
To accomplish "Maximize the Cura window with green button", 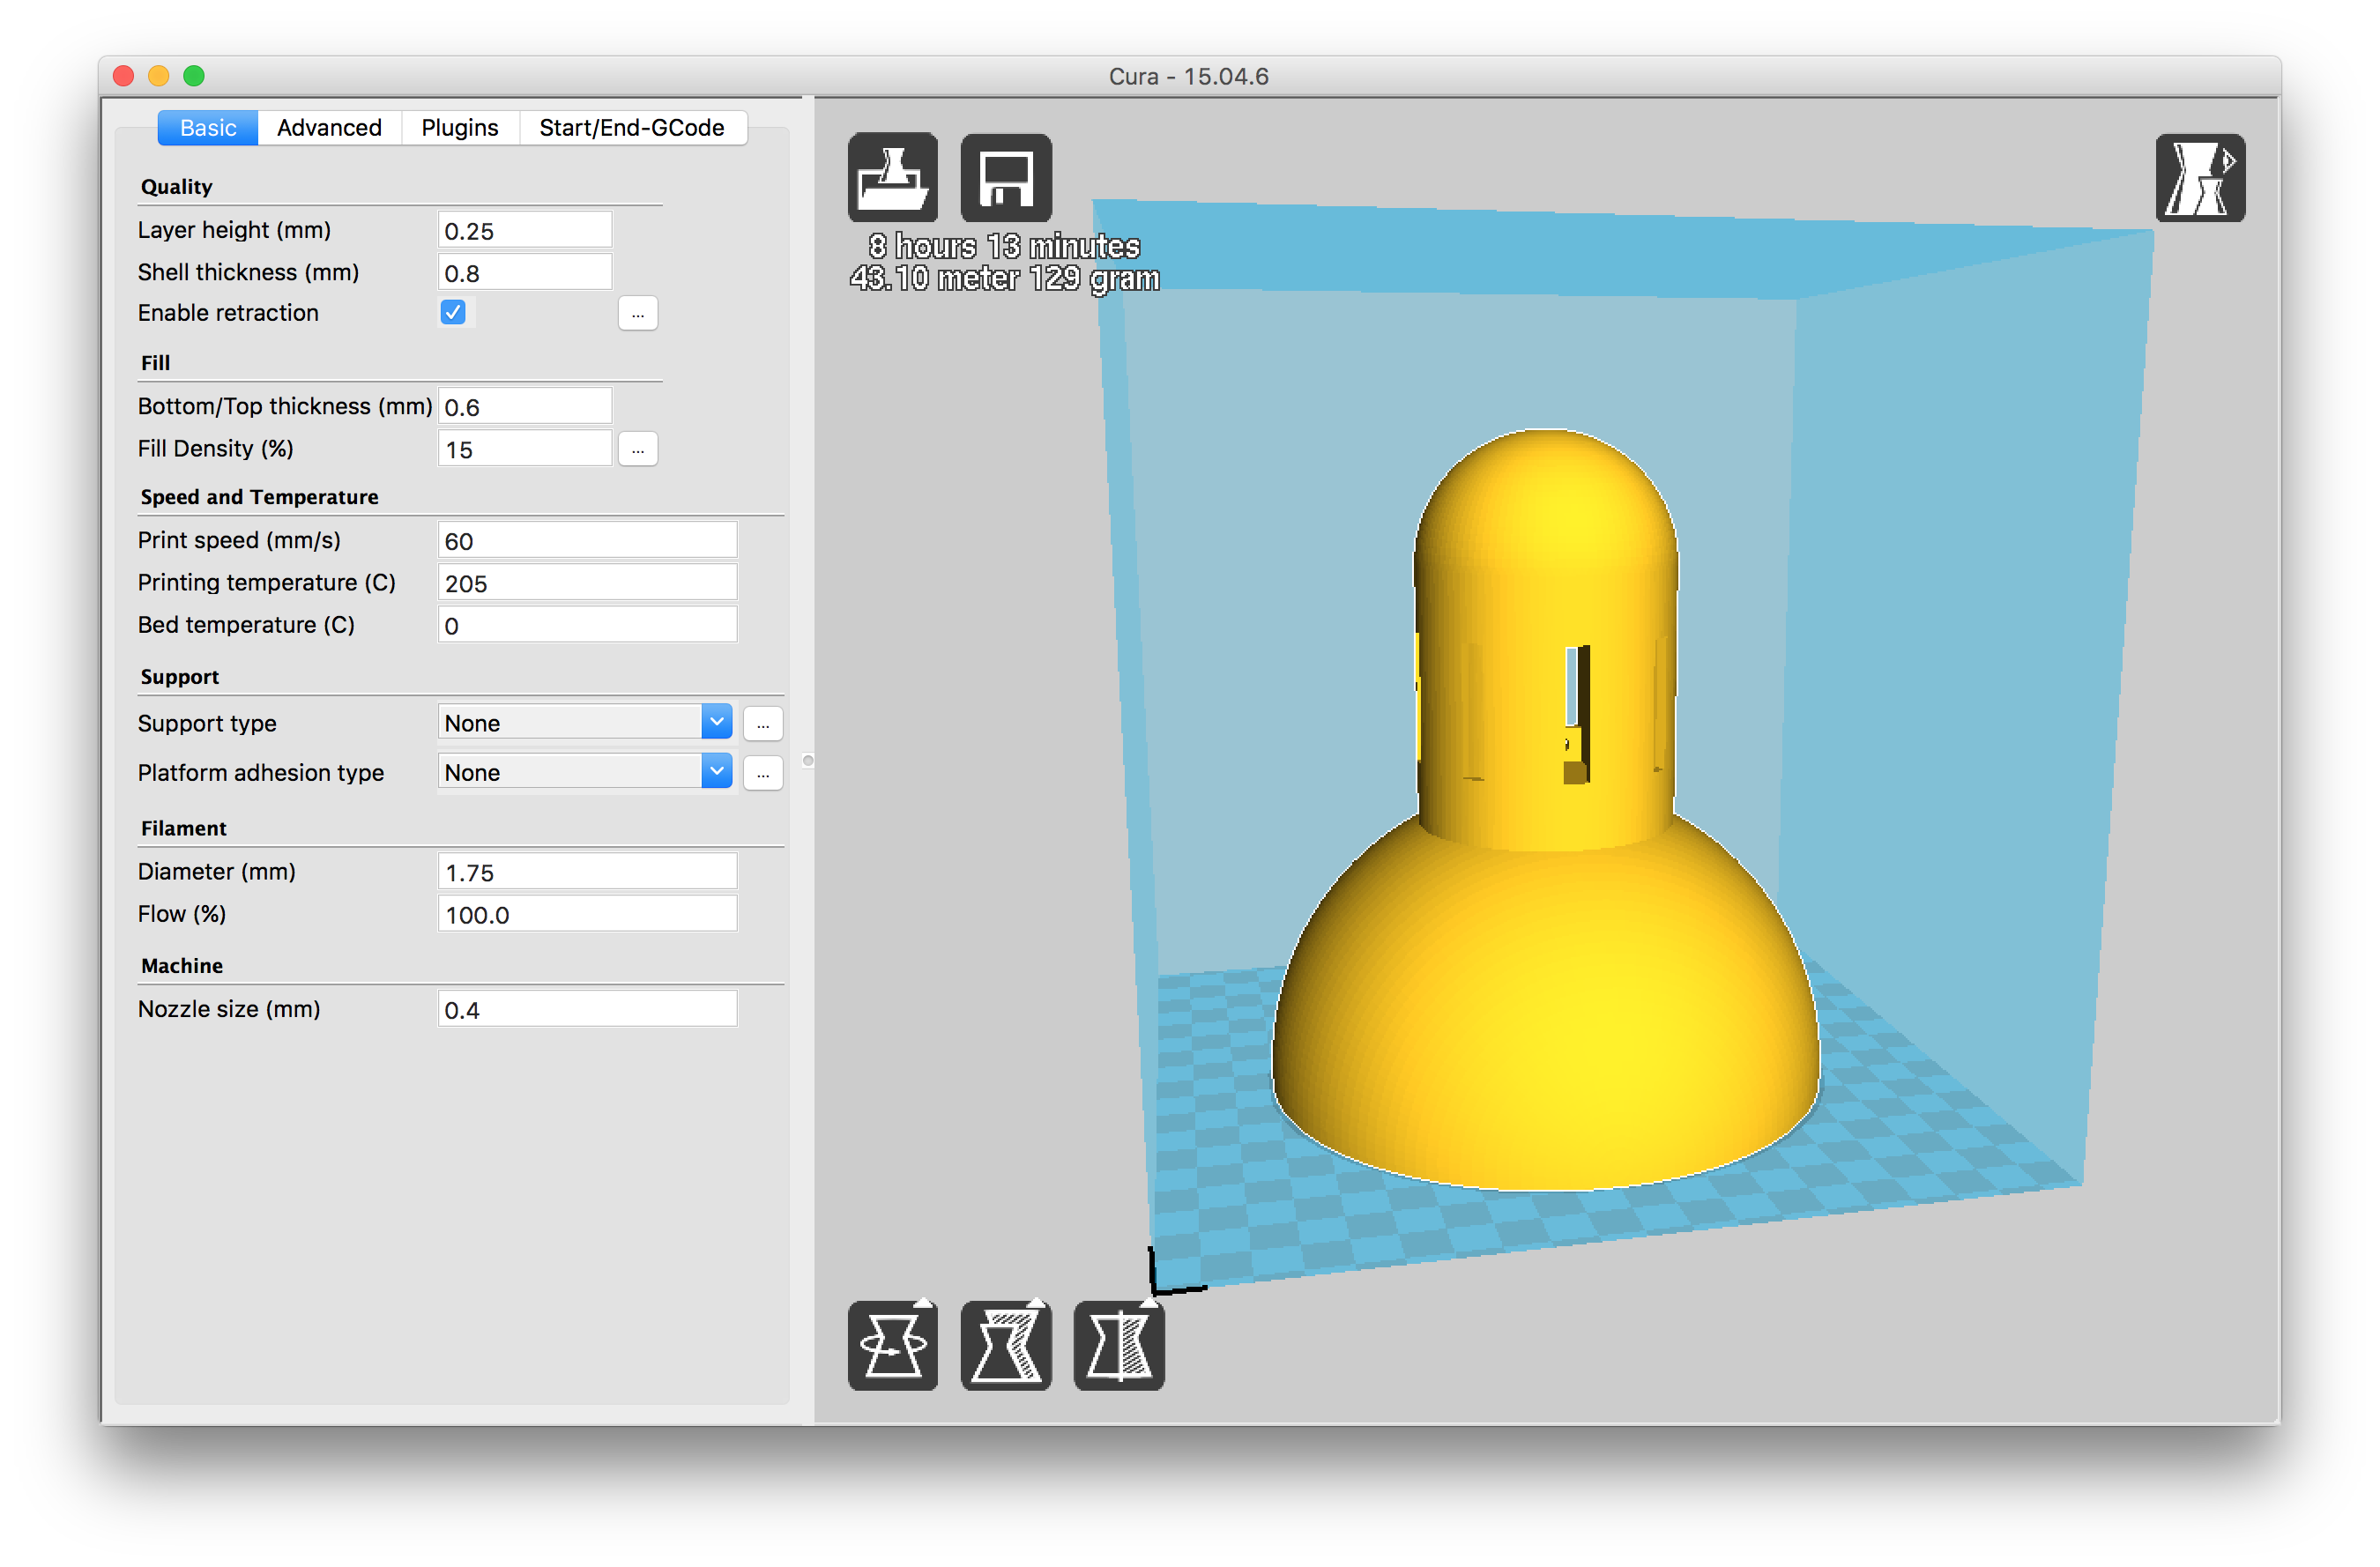I will click(x=194, y=76).
